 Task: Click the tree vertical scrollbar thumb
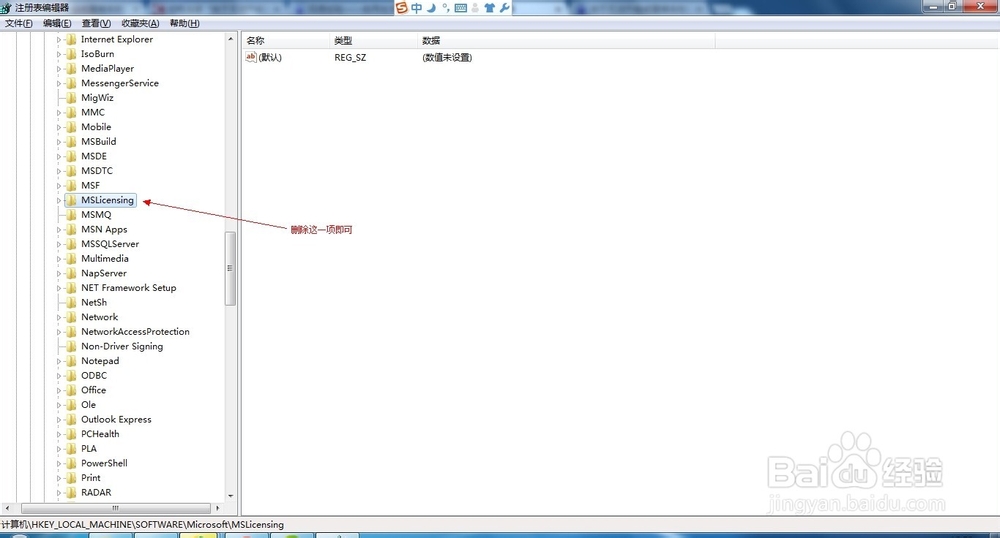(x=230, y=268)
